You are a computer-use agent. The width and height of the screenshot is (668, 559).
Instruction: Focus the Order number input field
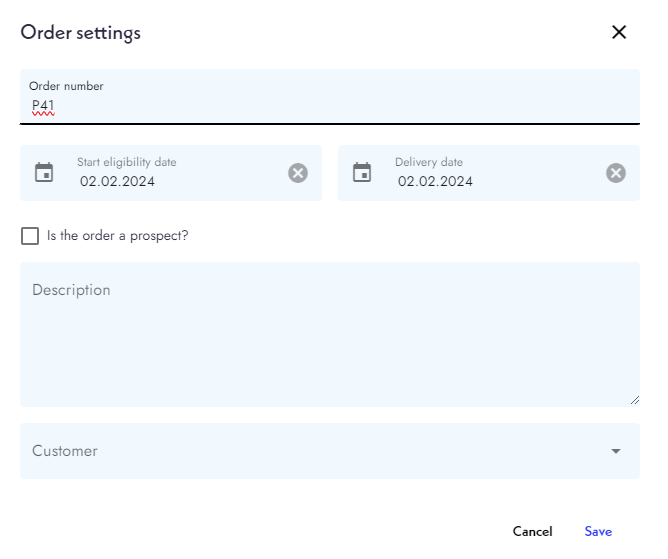[330, 105]
